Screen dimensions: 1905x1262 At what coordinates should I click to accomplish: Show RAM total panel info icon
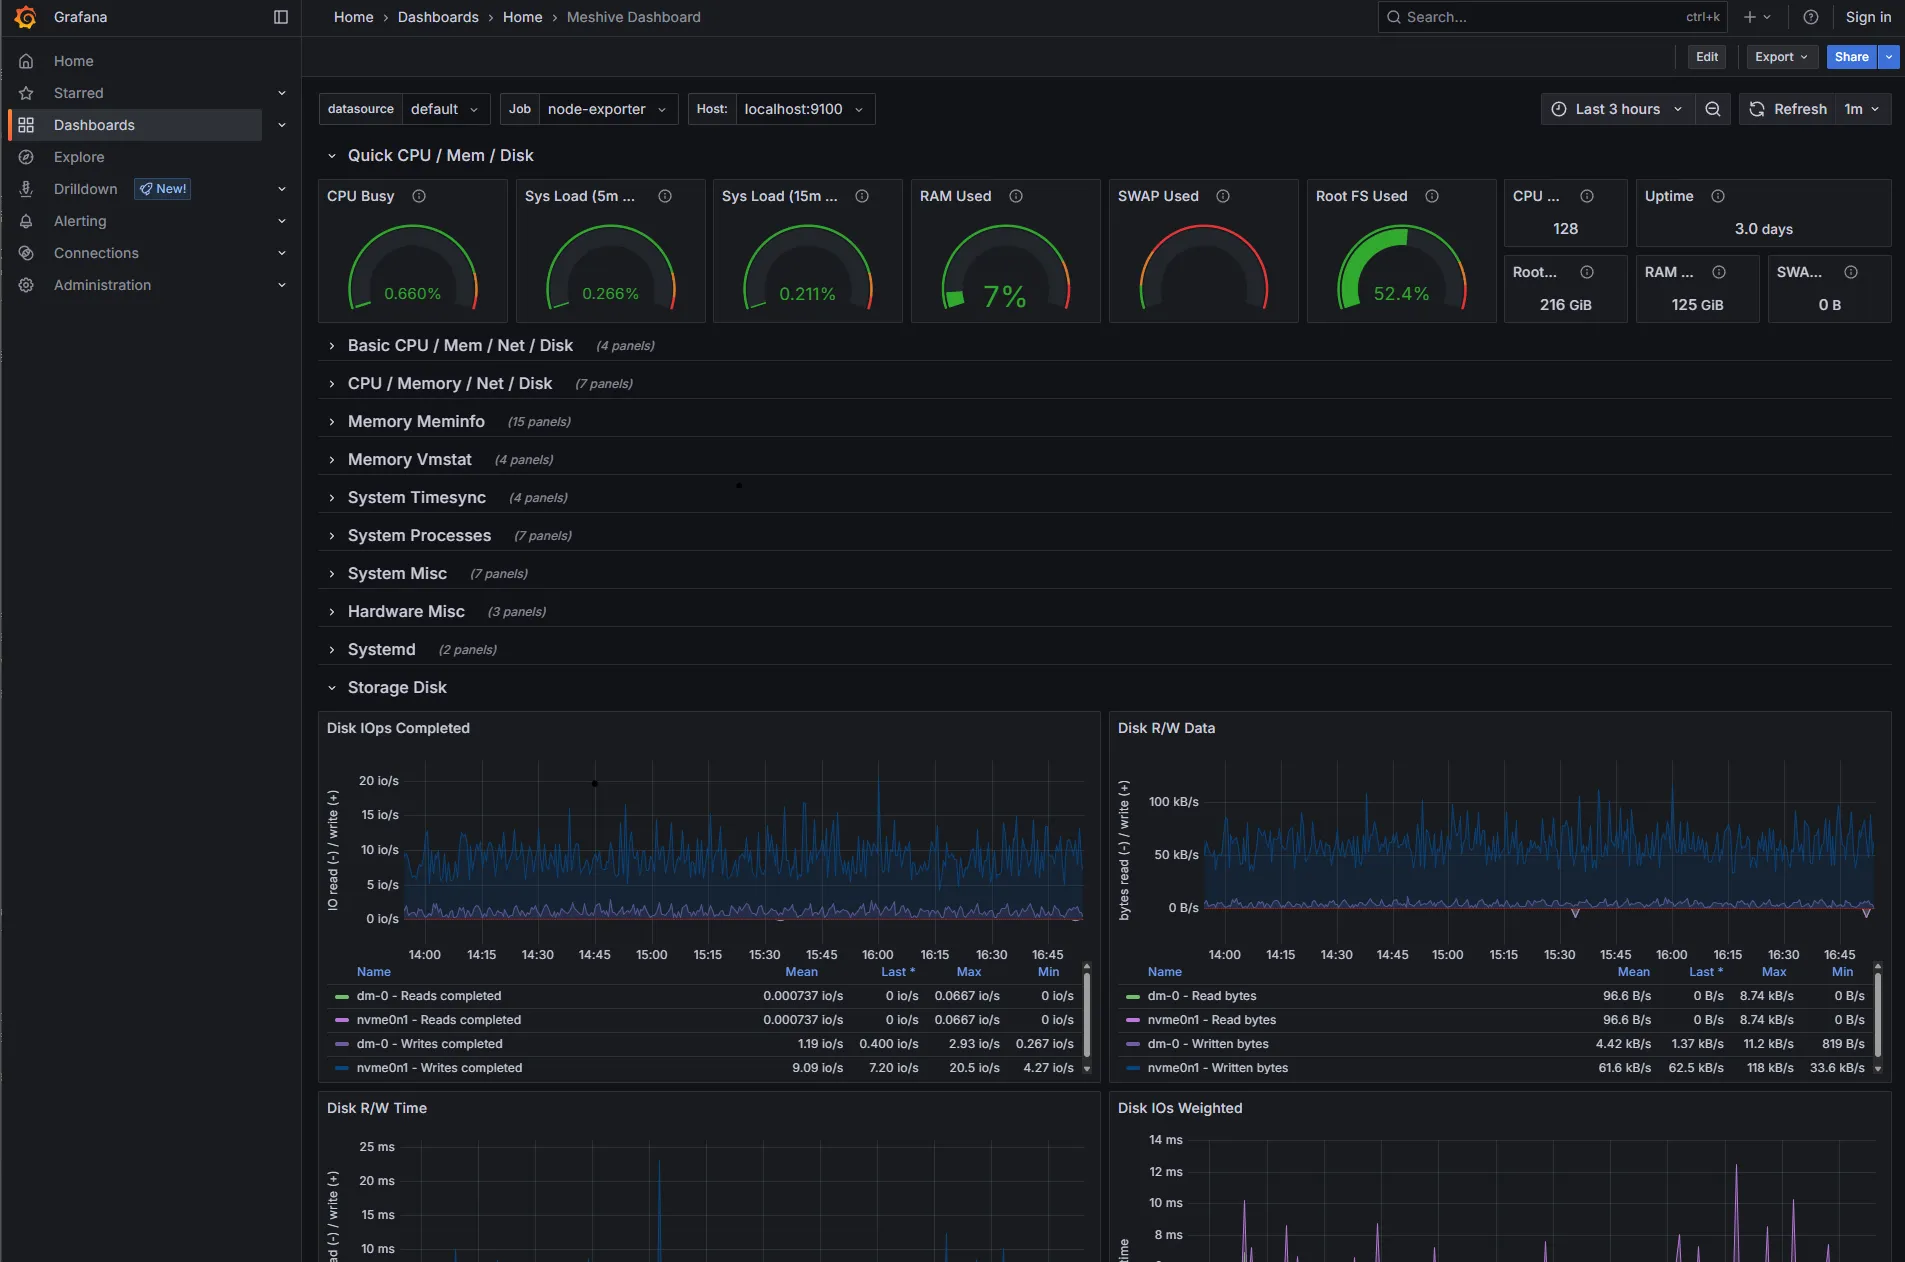tap(1719, 272)
